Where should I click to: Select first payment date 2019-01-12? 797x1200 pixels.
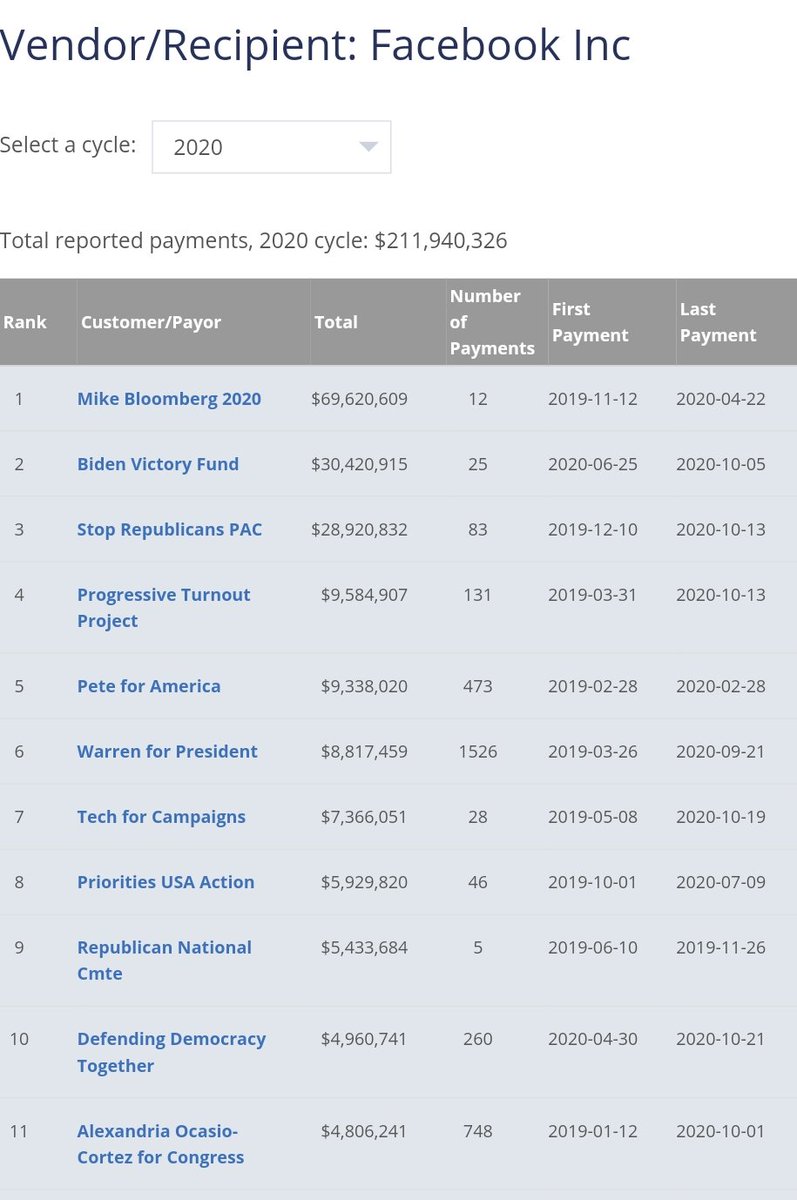click(x=593, y=1131)
